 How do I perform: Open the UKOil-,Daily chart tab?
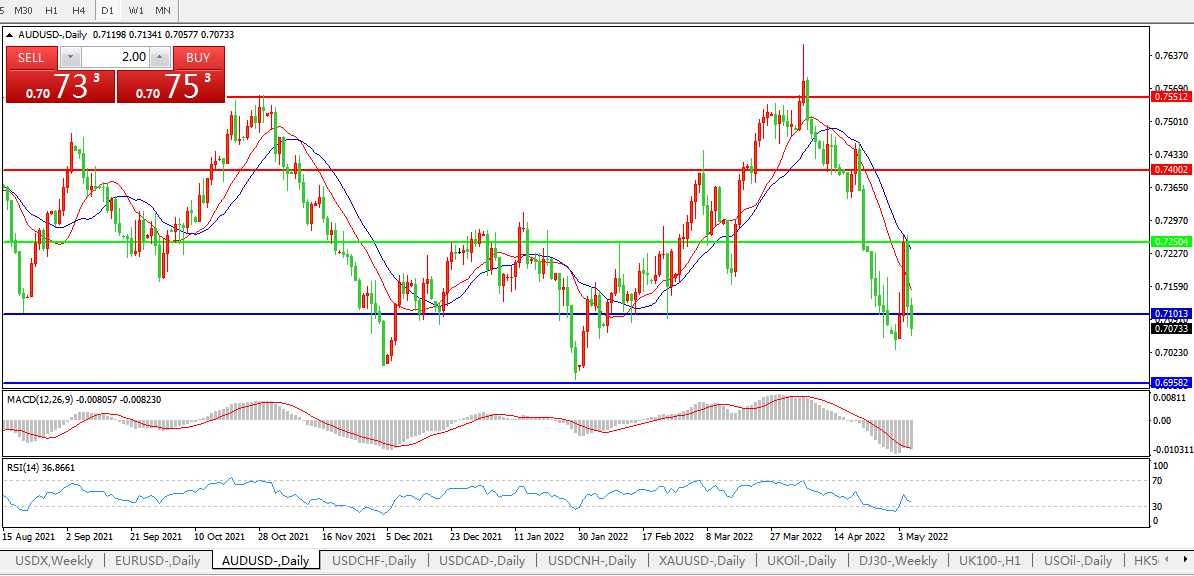801,561
